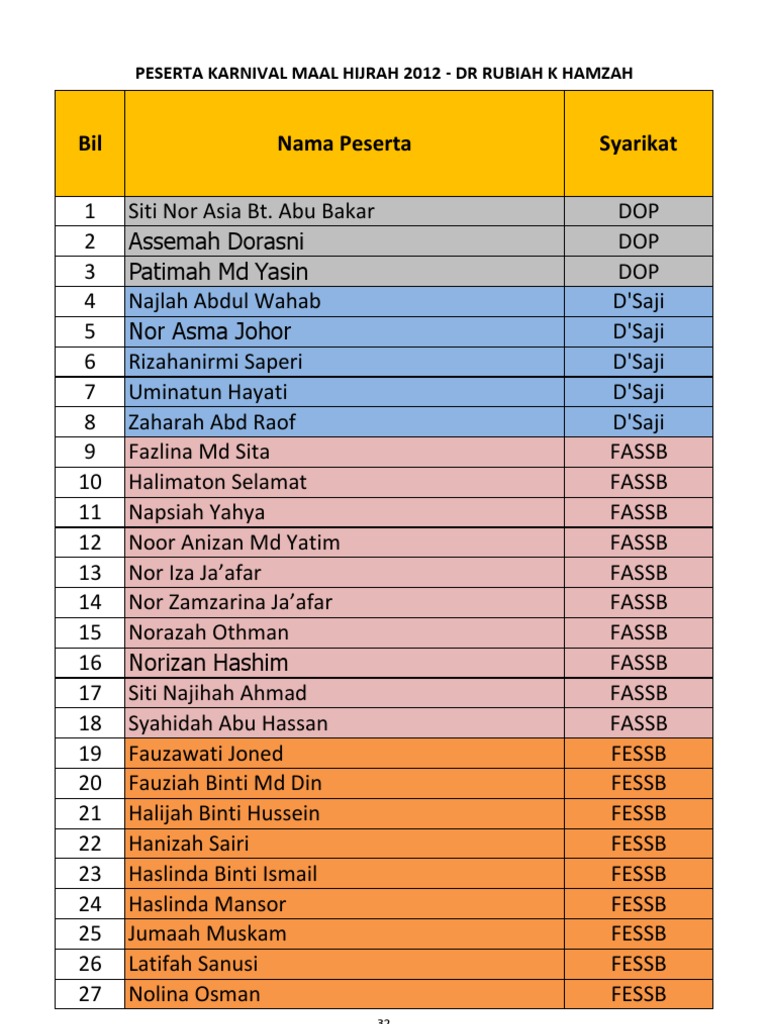Click the Bil column header
This screenshot has height=1024, width=768.
point(90,143)
